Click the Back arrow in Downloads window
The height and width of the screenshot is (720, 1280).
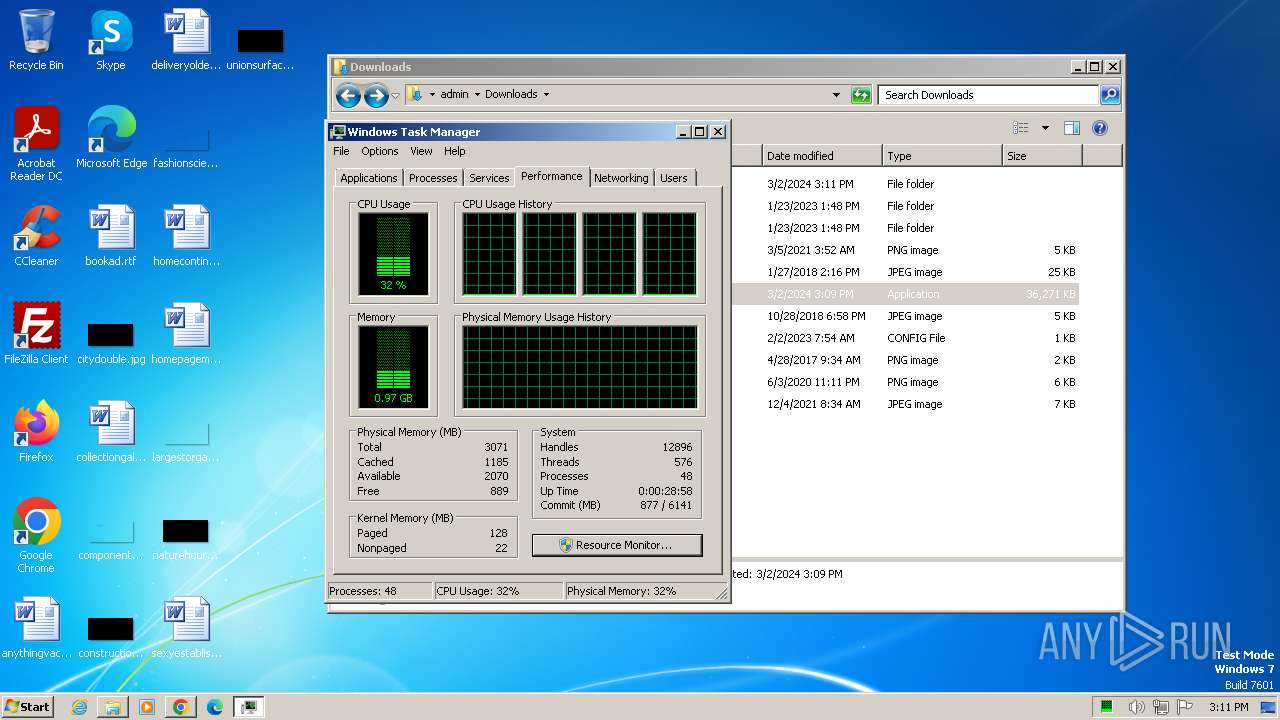point(348,96)
